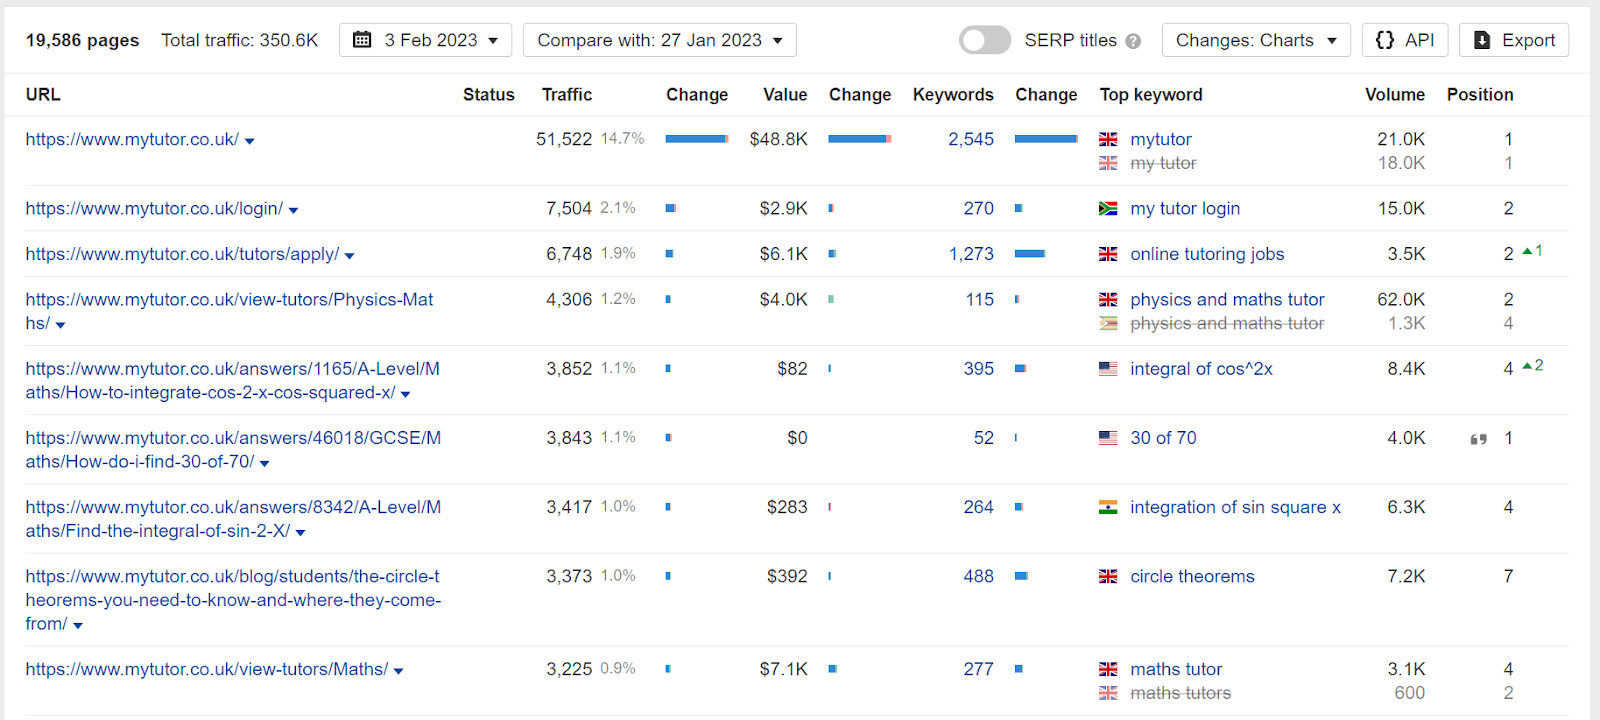Click the Status column header
This screenshot has width=1600, height=720.
coord(489,94)
